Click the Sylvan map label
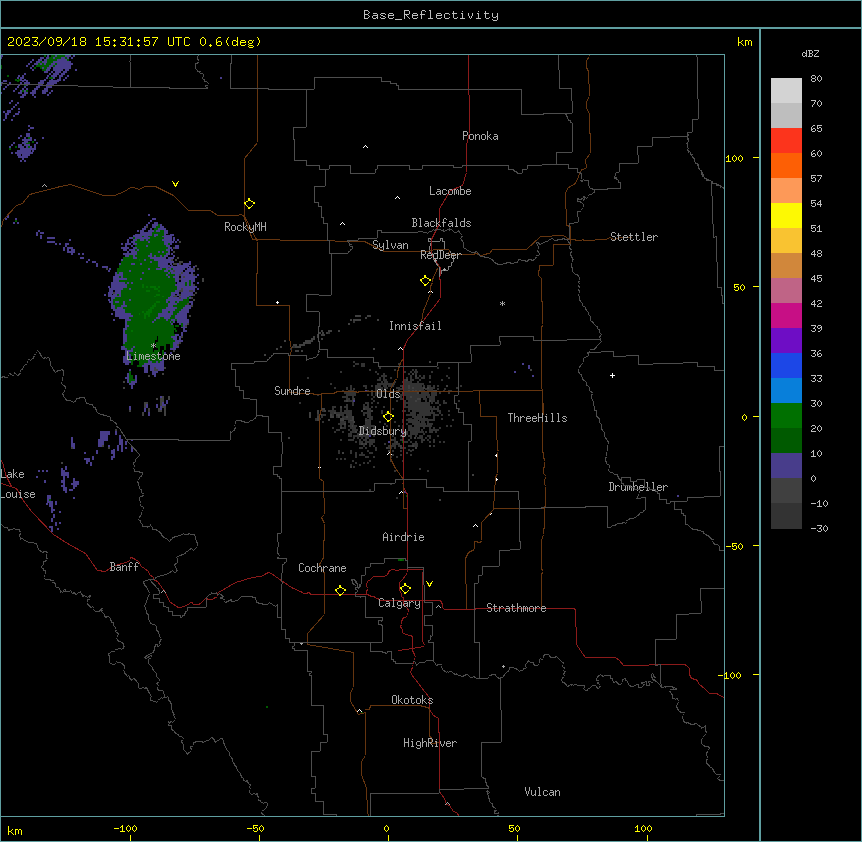The height and width of the screenshot is (842, 862). click(x=390, y=245)
